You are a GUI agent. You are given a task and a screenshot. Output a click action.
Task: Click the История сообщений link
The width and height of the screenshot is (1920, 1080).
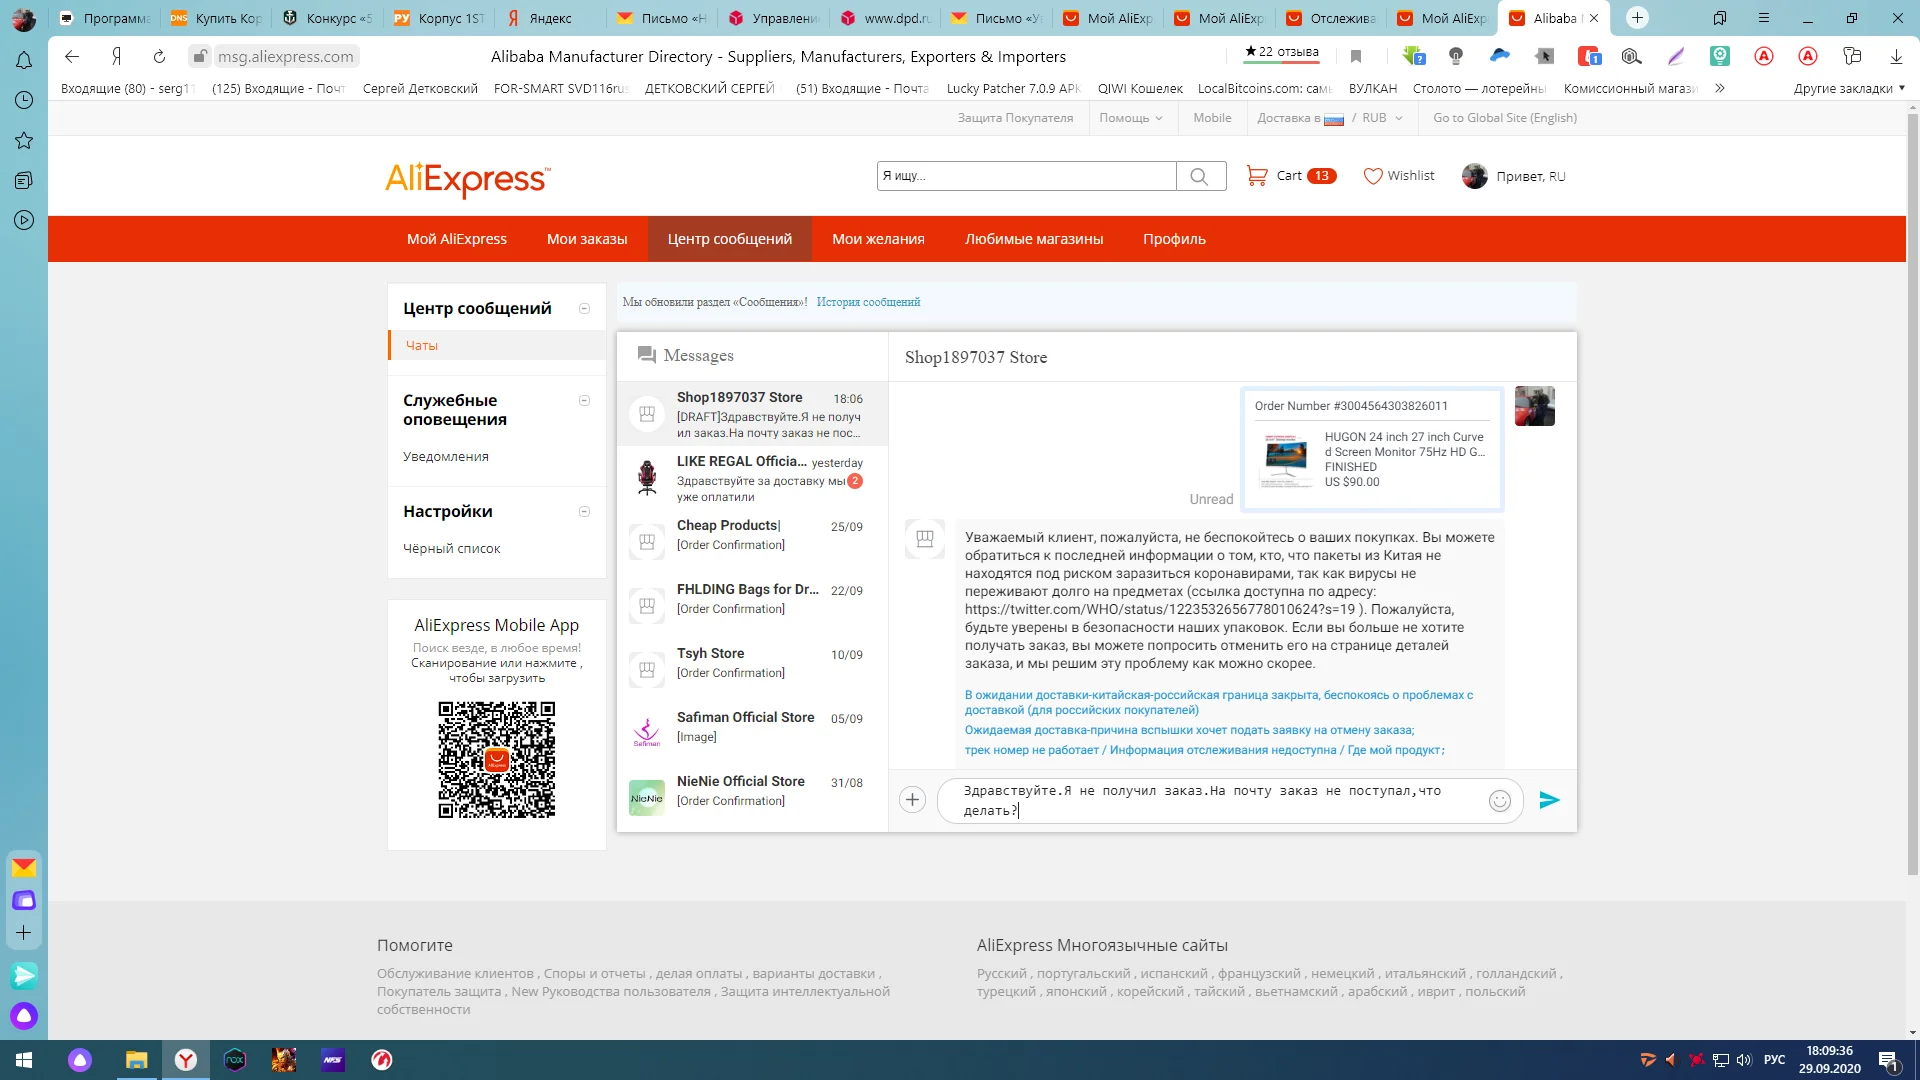[x=868, y=302]
